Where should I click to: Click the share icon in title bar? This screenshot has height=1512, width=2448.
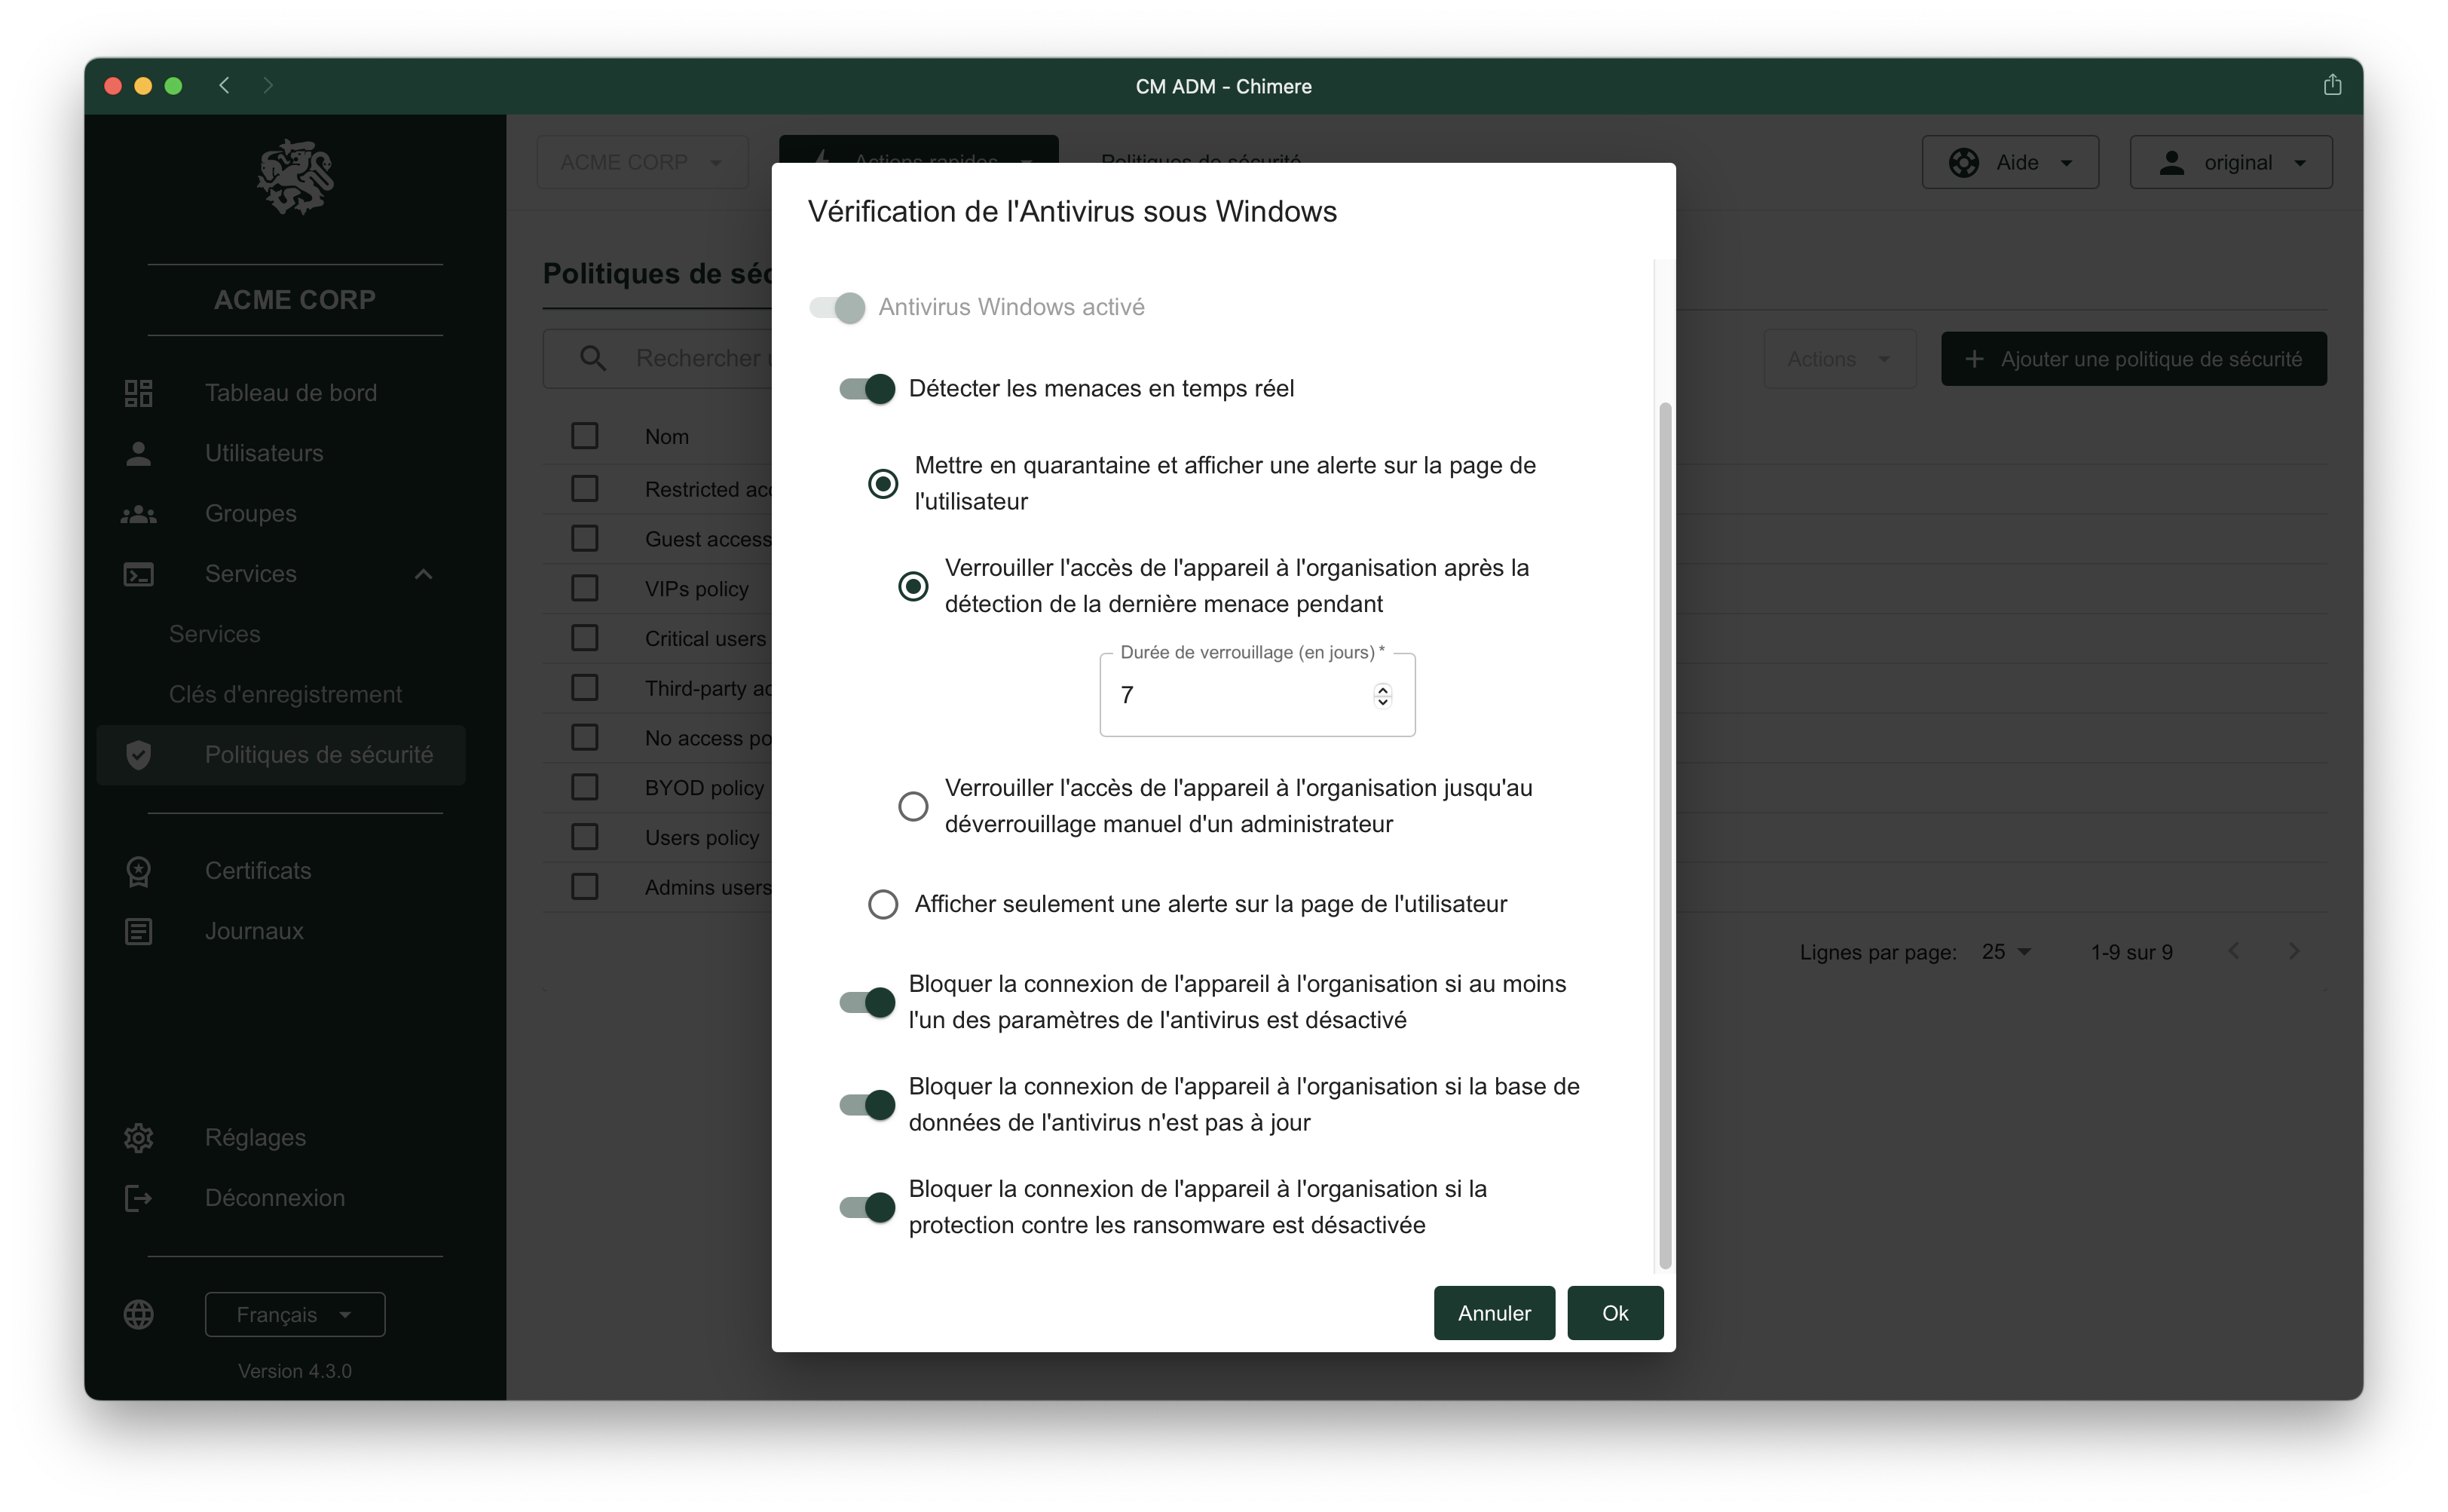click(2332, 85)
